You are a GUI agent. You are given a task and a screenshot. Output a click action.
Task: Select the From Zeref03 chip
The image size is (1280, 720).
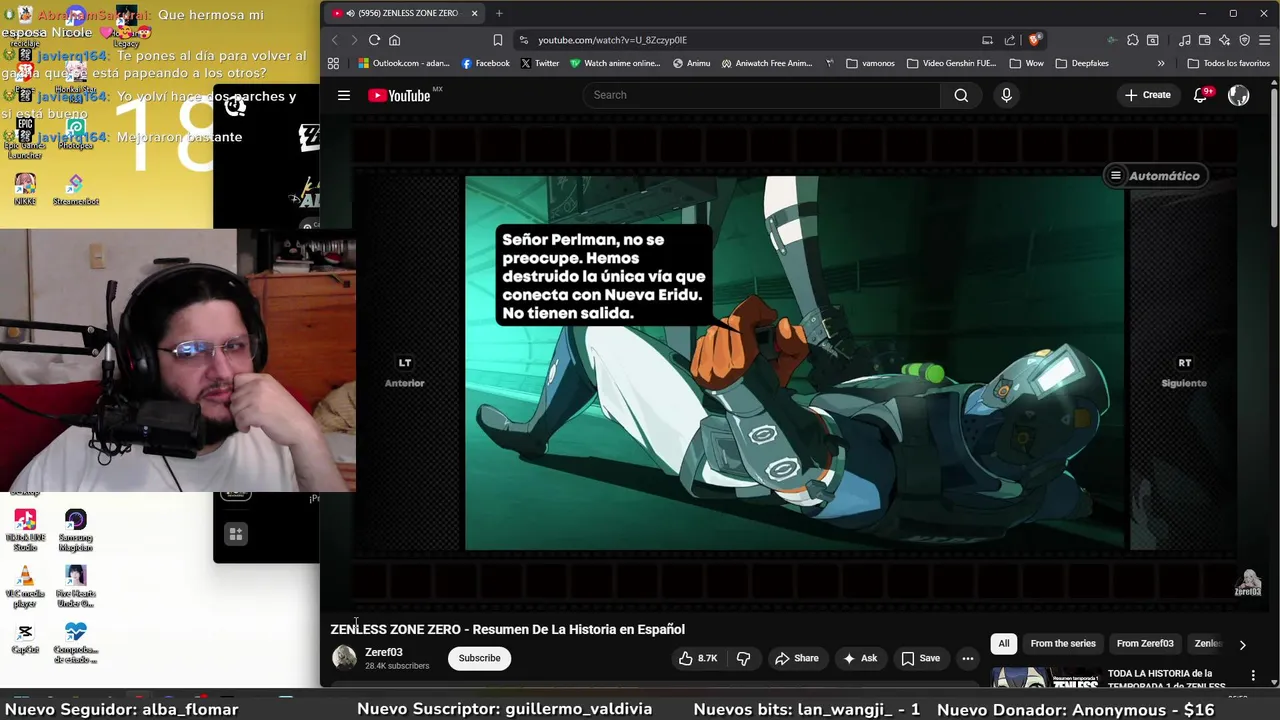pos(1145,644)
